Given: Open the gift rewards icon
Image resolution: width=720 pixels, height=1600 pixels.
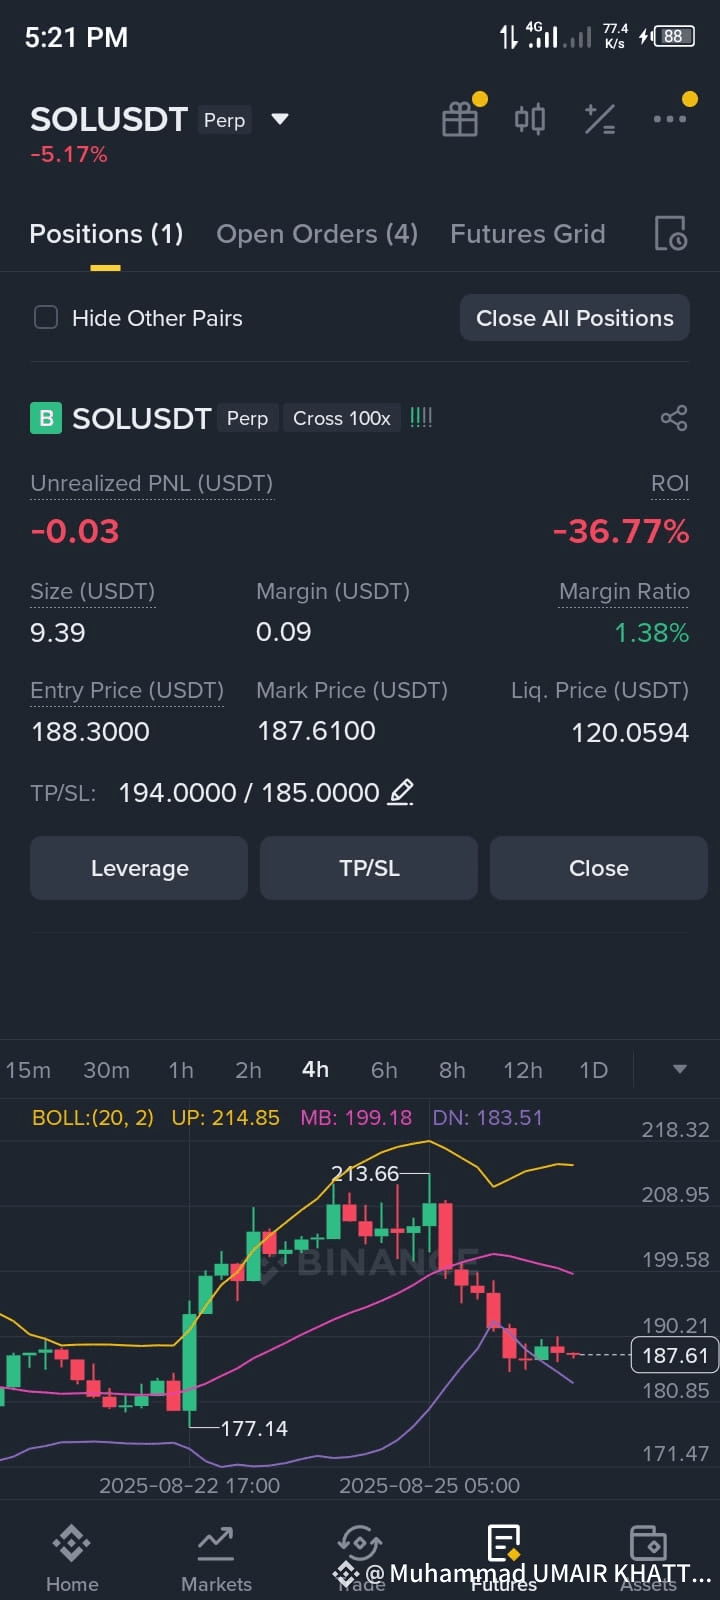Looking at the screenshot, I should (x=460, y=120).
